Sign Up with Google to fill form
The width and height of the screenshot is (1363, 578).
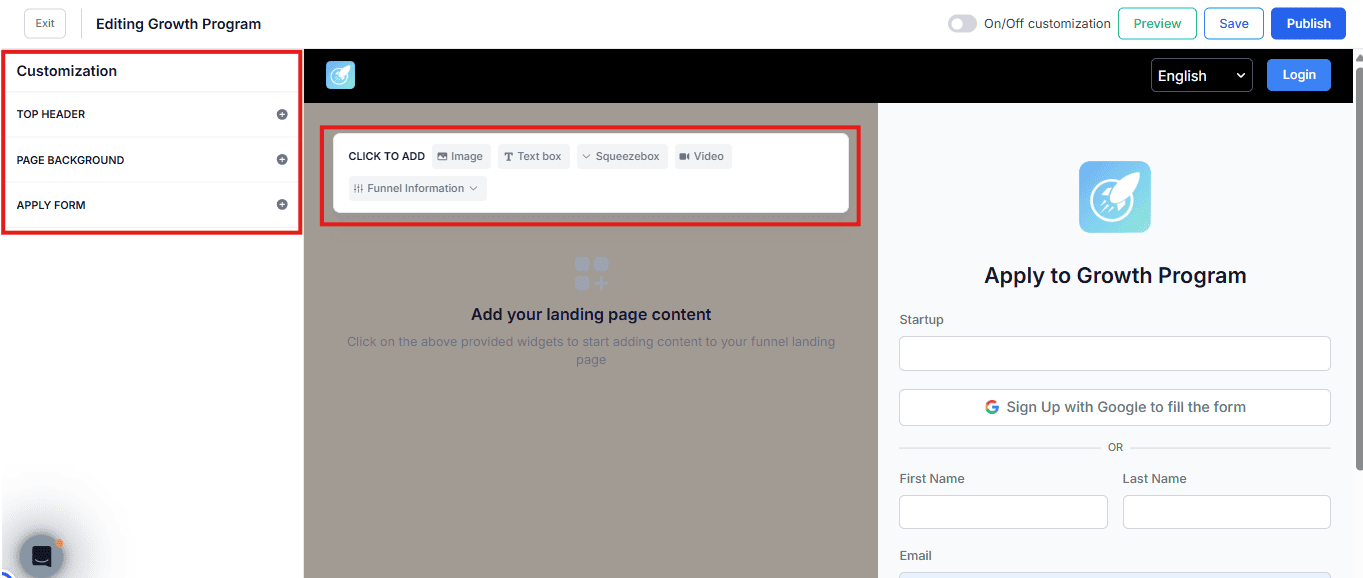point(1115,407)
